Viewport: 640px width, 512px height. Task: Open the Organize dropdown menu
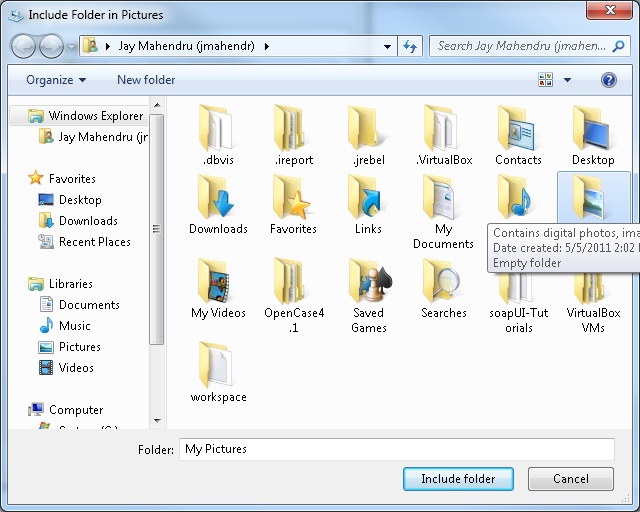[56, 80]
